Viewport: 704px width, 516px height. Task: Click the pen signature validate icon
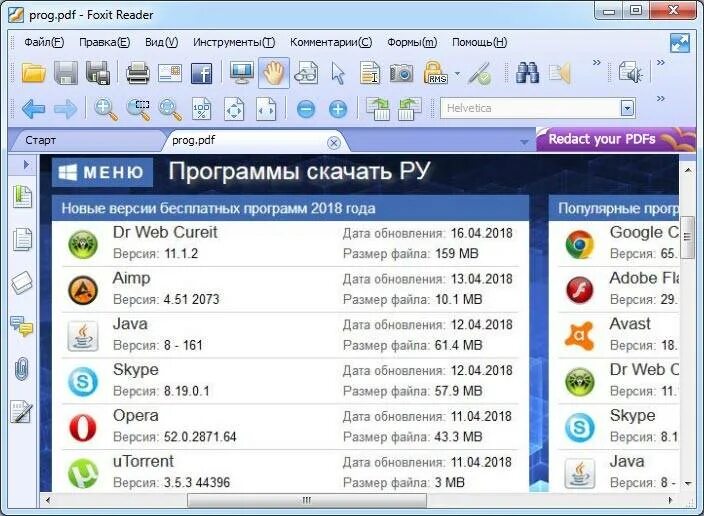479,73
